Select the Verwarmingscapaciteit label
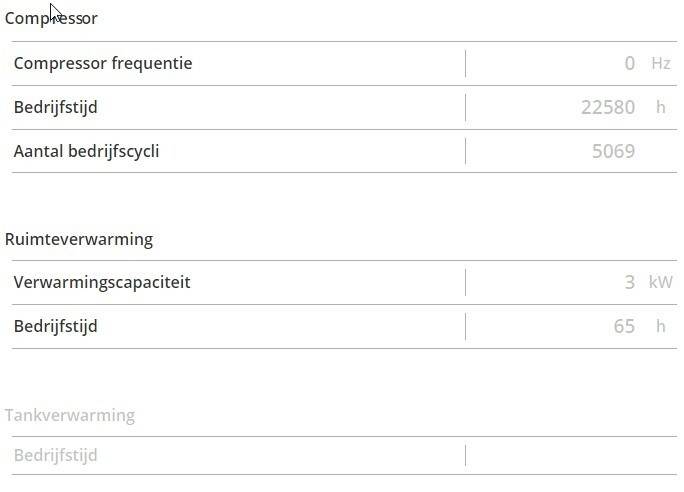Screen dimensions: 684x492 coord(102,282)
